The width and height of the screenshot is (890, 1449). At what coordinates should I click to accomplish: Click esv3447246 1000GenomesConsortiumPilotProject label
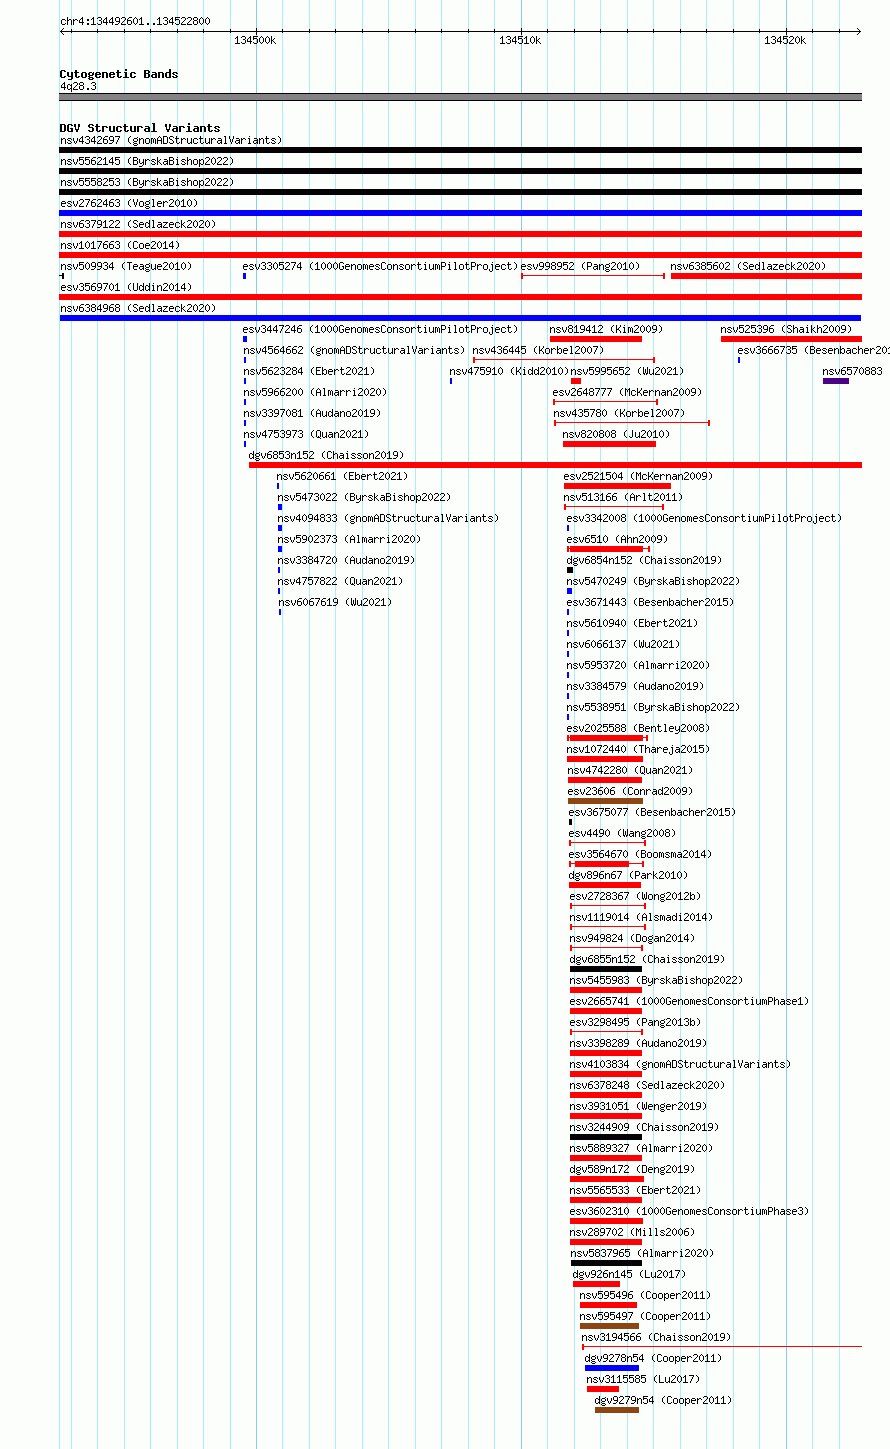point(381,330)
